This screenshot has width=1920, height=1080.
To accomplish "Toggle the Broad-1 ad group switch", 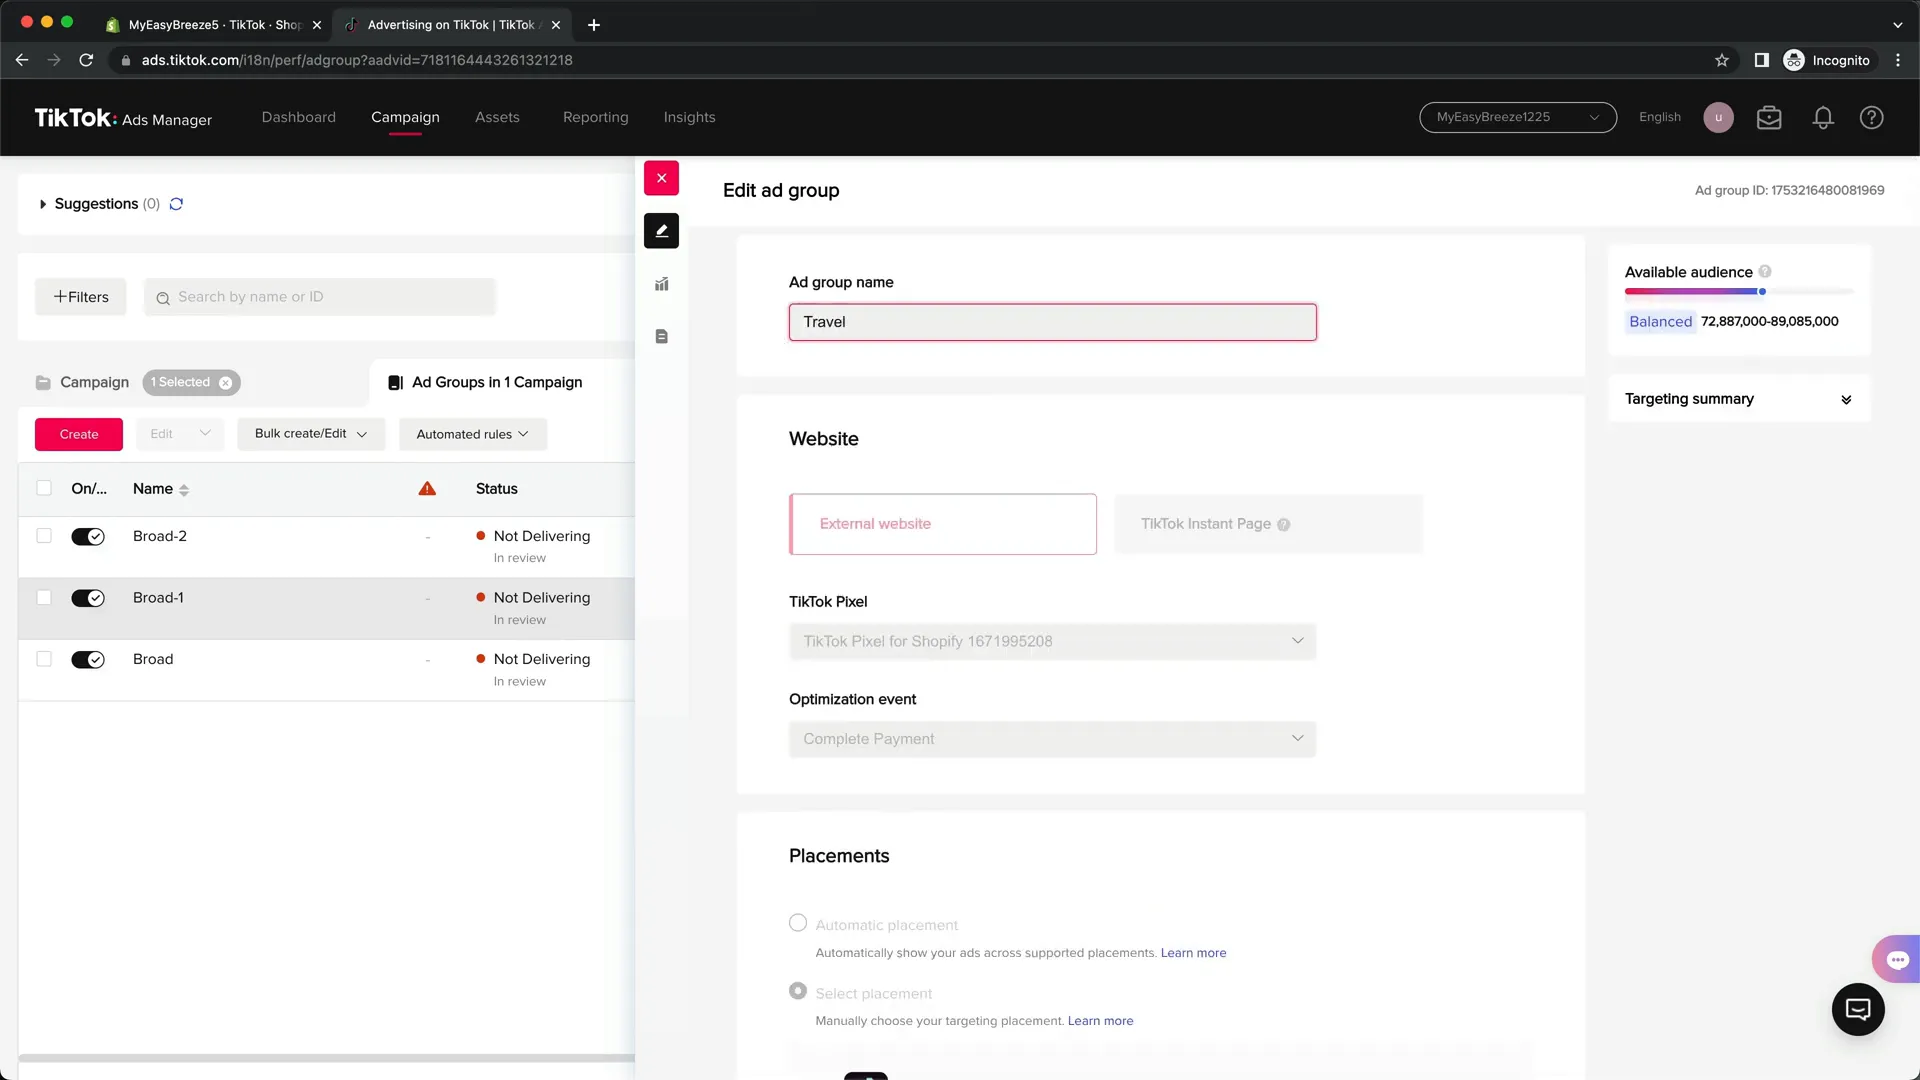I will coord(88,598).
